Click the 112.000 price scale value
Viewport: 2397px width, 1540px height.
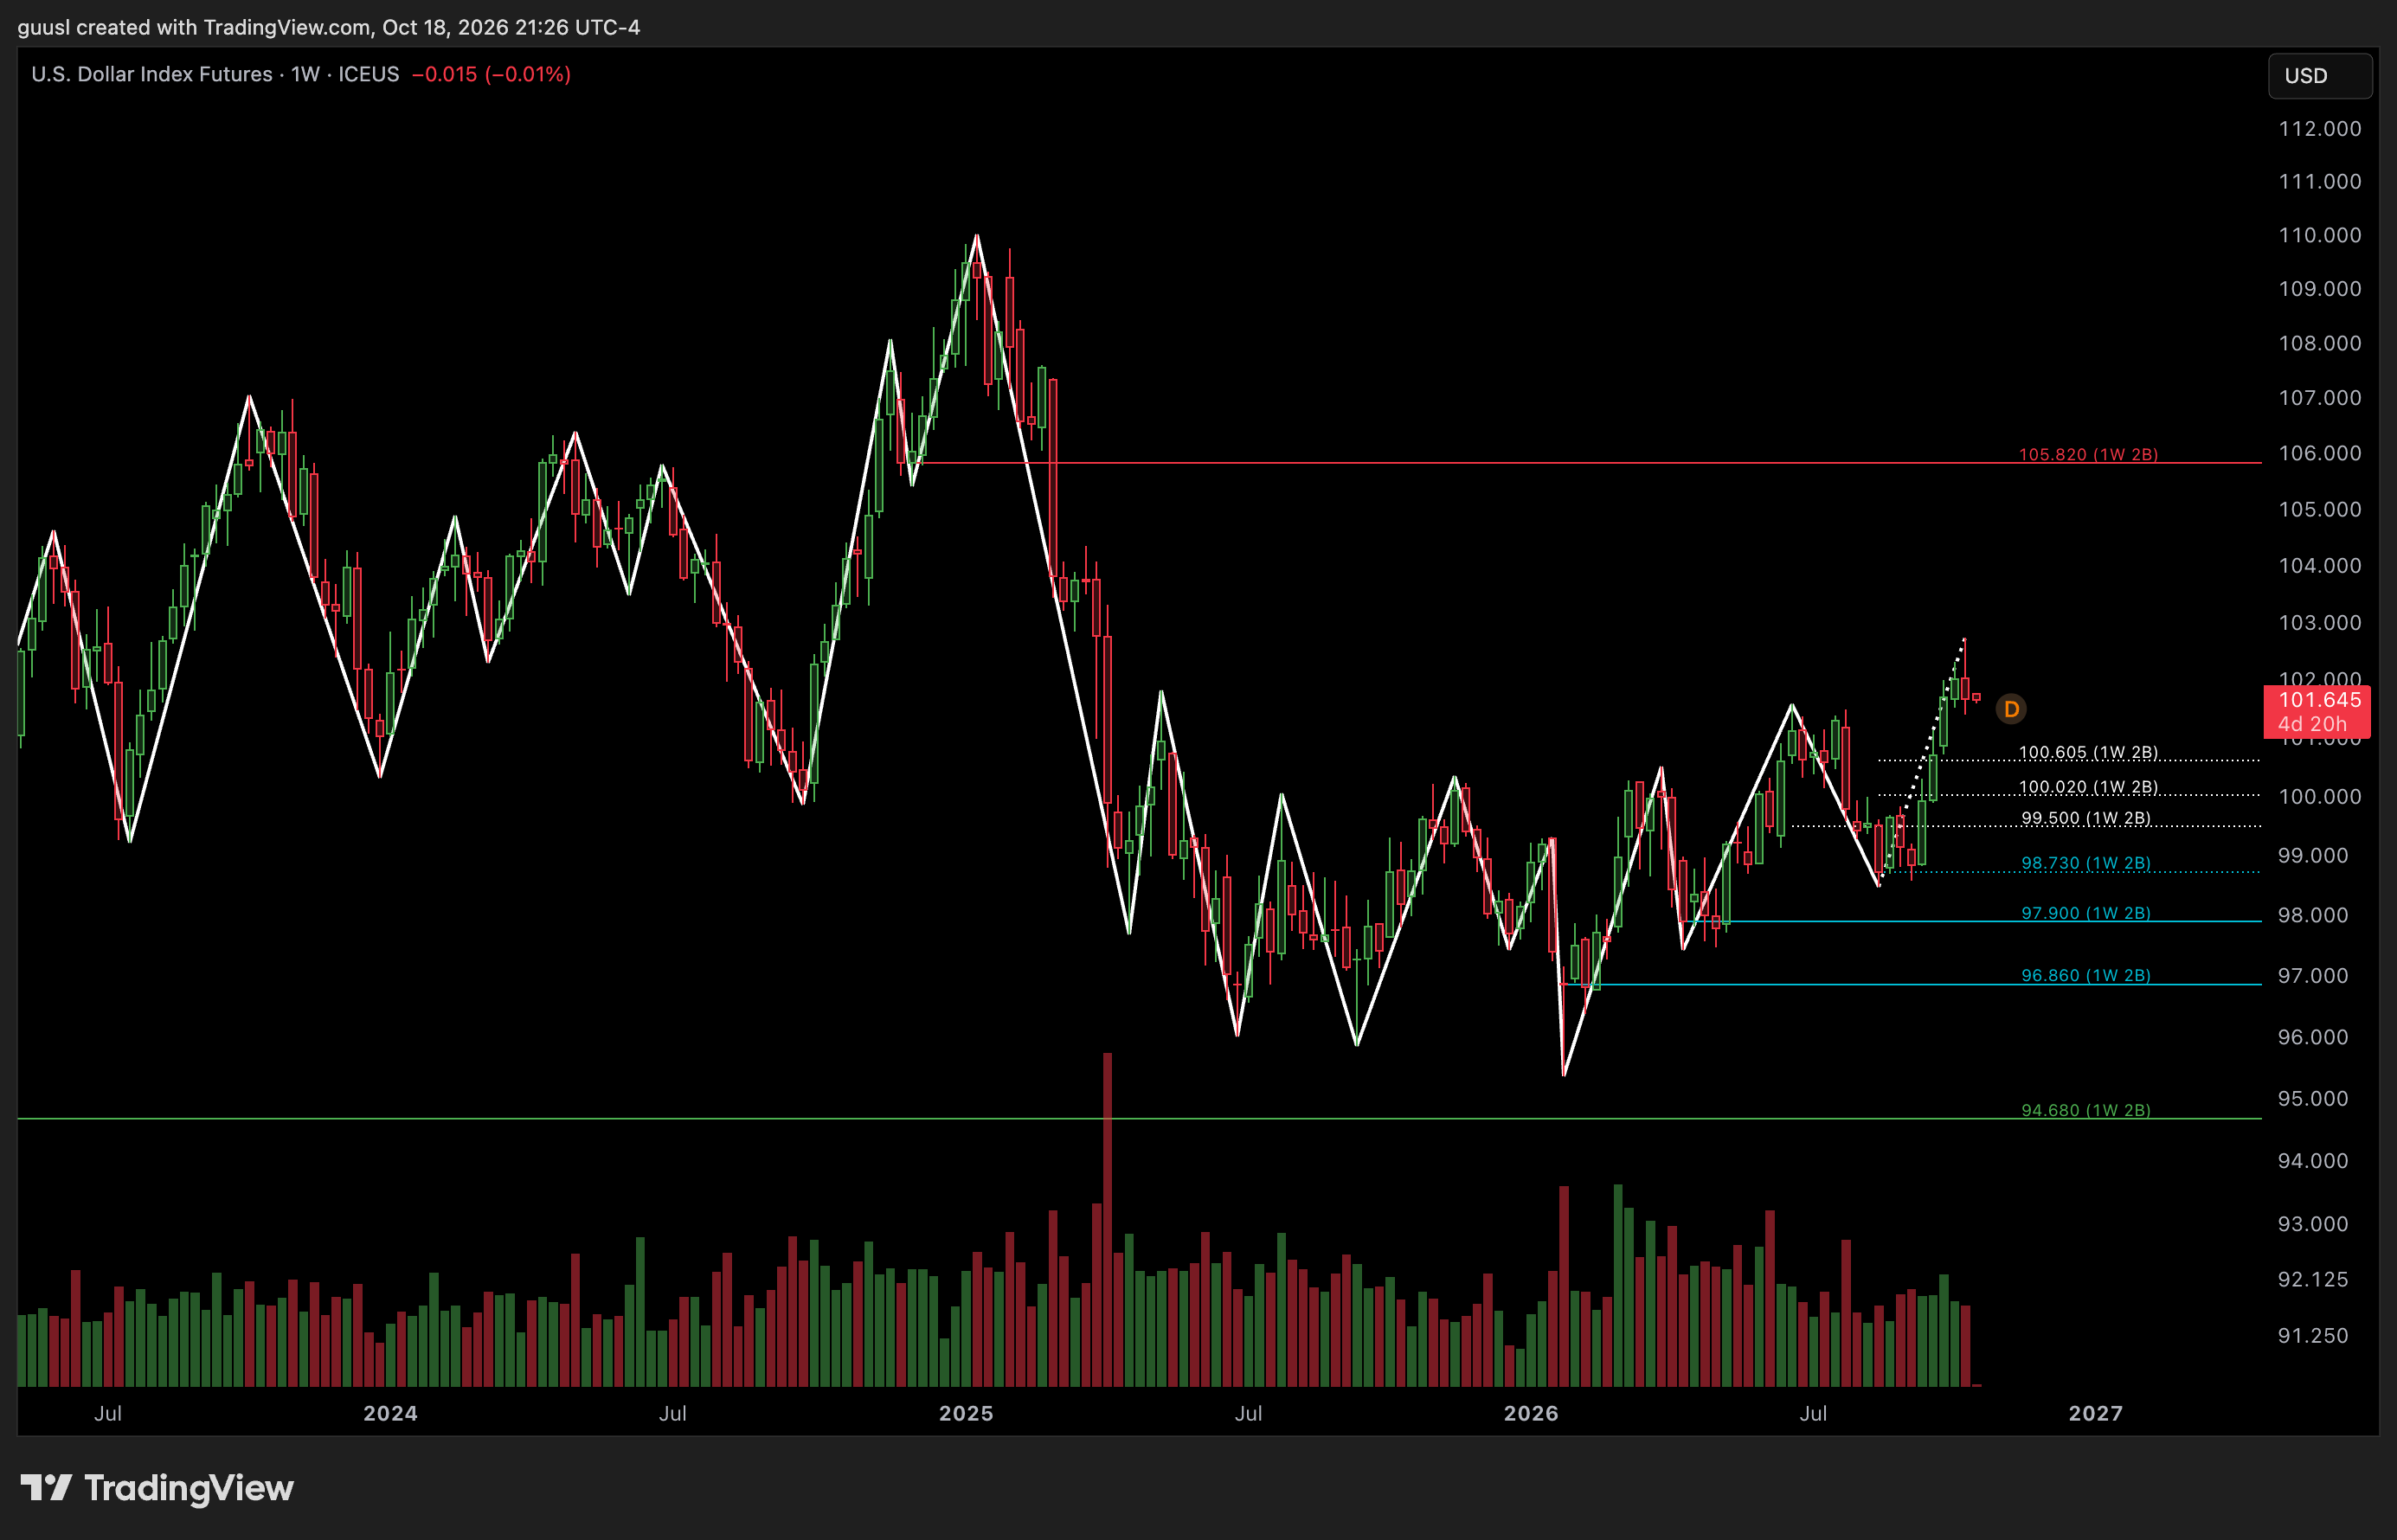[2319, 129]
